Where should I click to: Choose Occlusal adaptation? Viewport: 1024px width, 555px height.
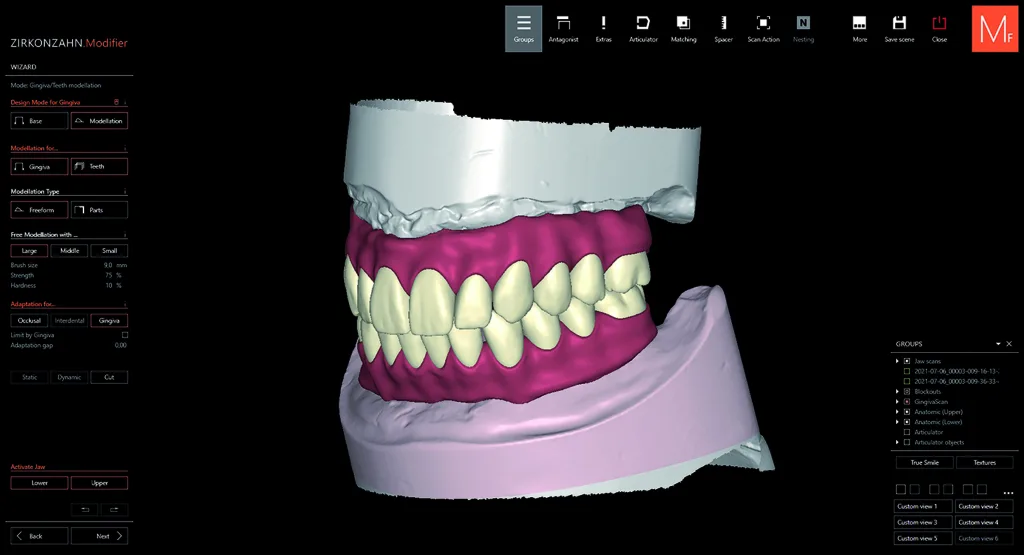[29, 321]
